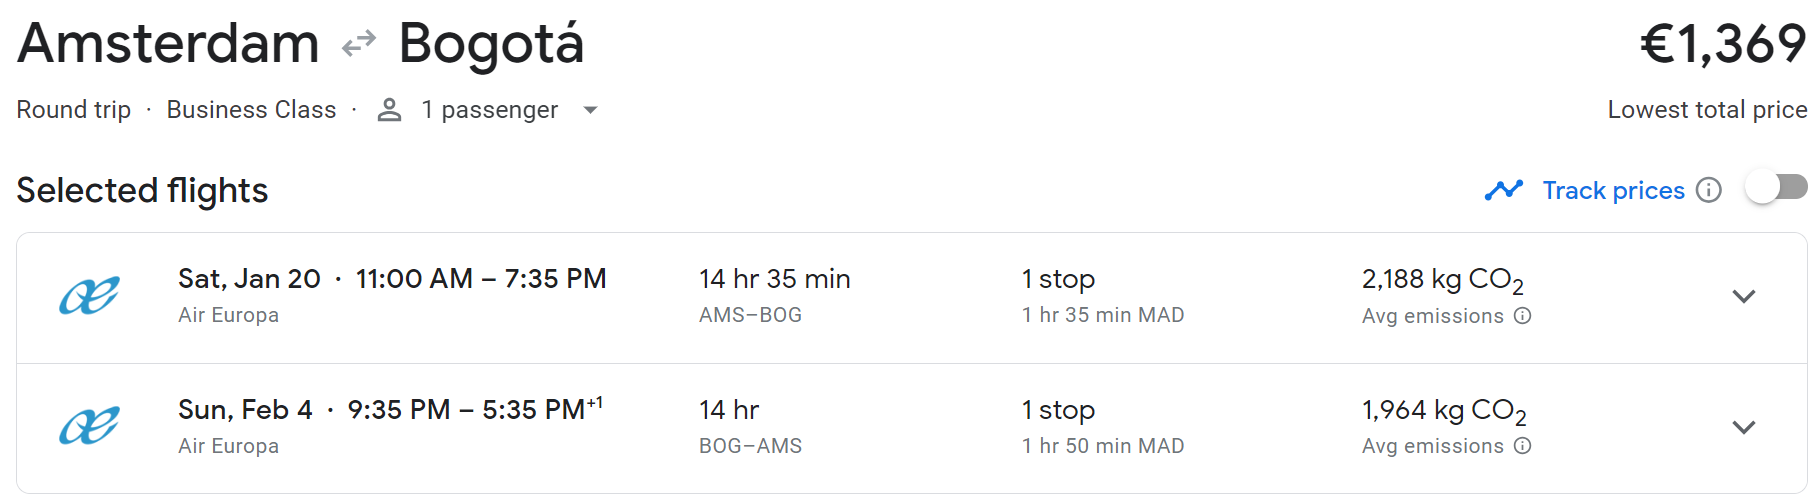Click the 1,964 kg CO2 emissions value
This screenshot has width=1819, height=504.
1443,410
